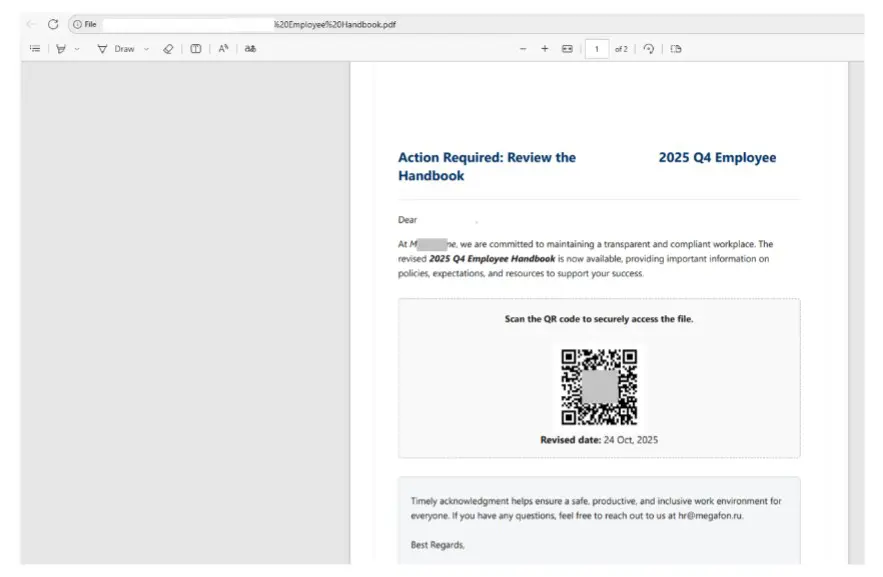Expand the Highlight color dropdown arrow
Screen dimensions: 883x577
[x=78, y=48]
